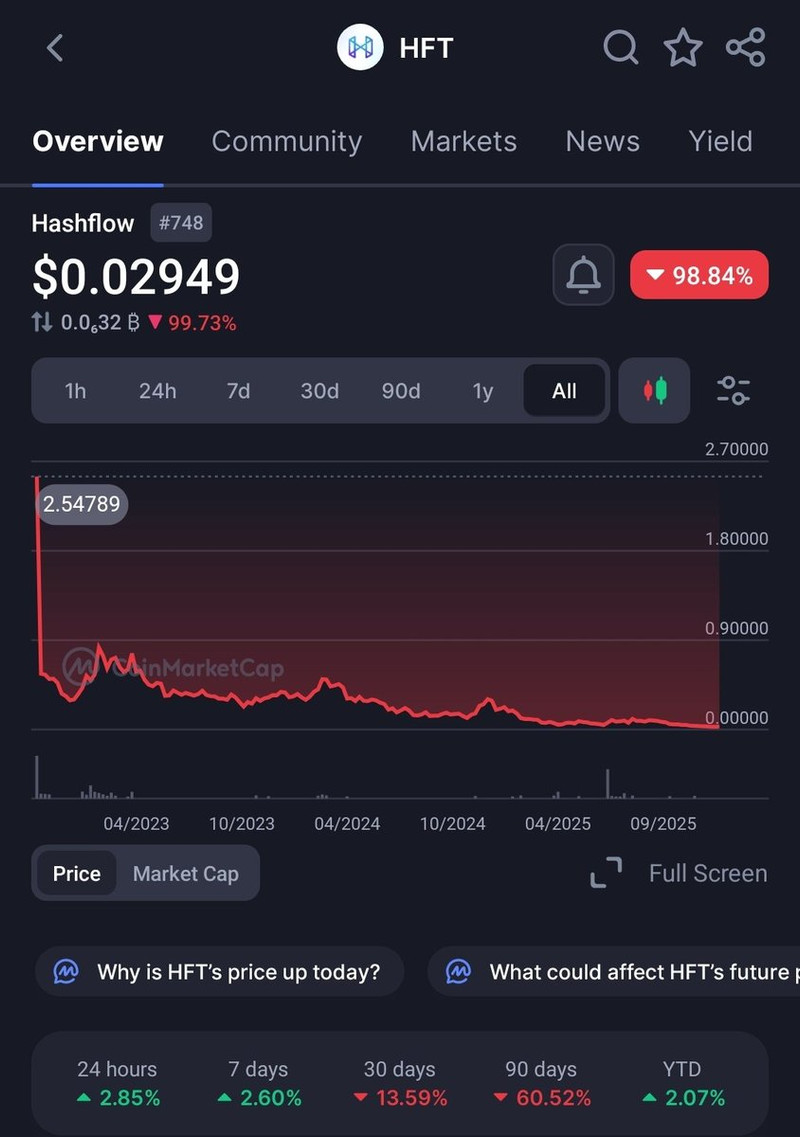Open chart settings sliders icon
This screenshot has height=1137, width=800.
(x=734, y=390)
